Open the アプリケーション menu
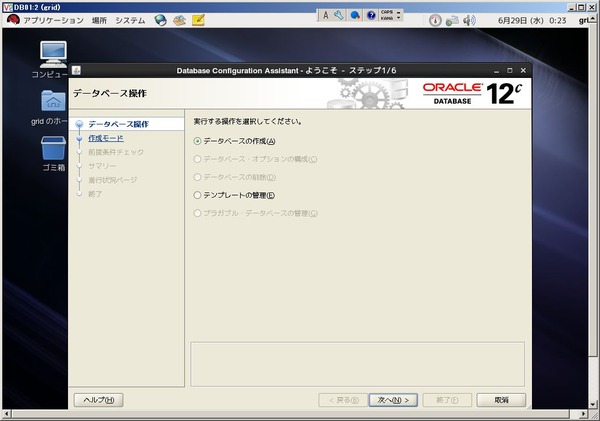This screenshot has width=600, height=421. [x=53, y=20]
